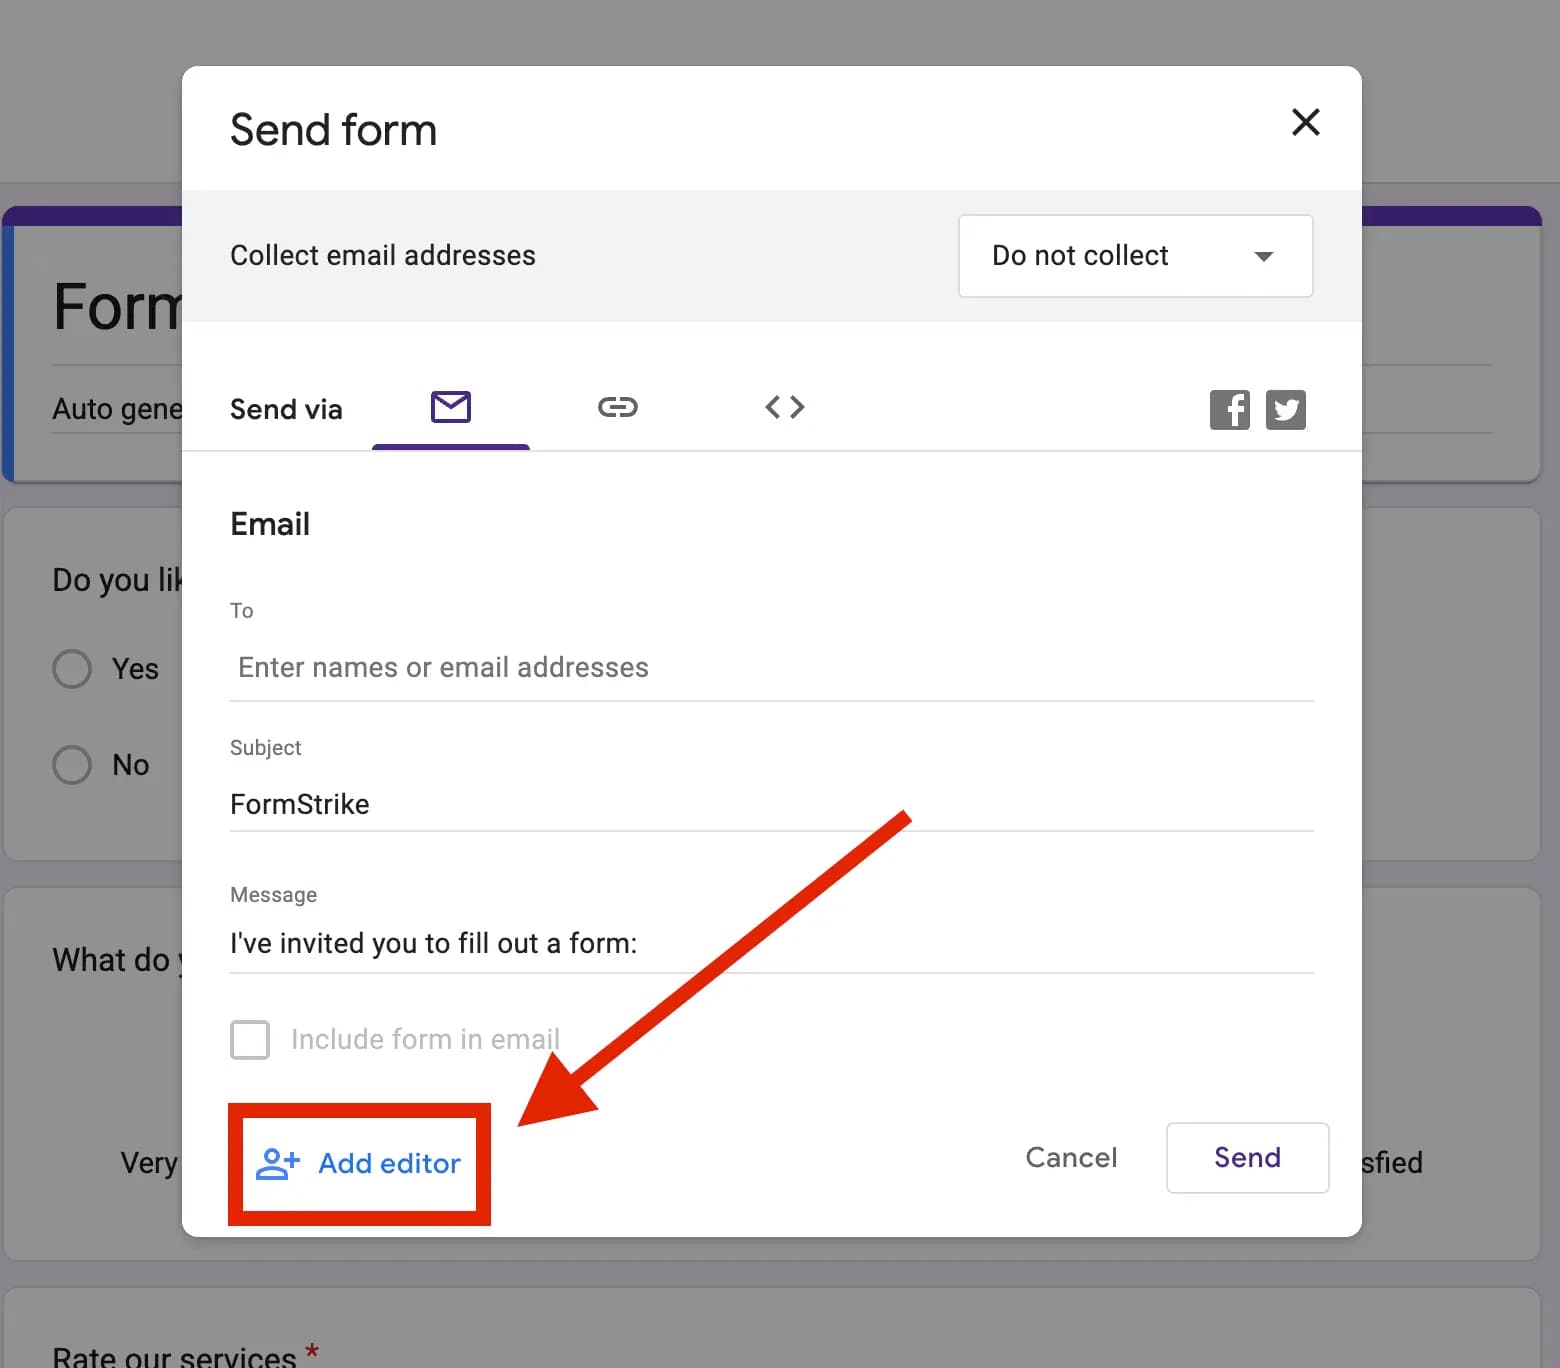Close the Send form dialog
The height and width of the screenshot is (1368, 1560).
click(1306, 122)
